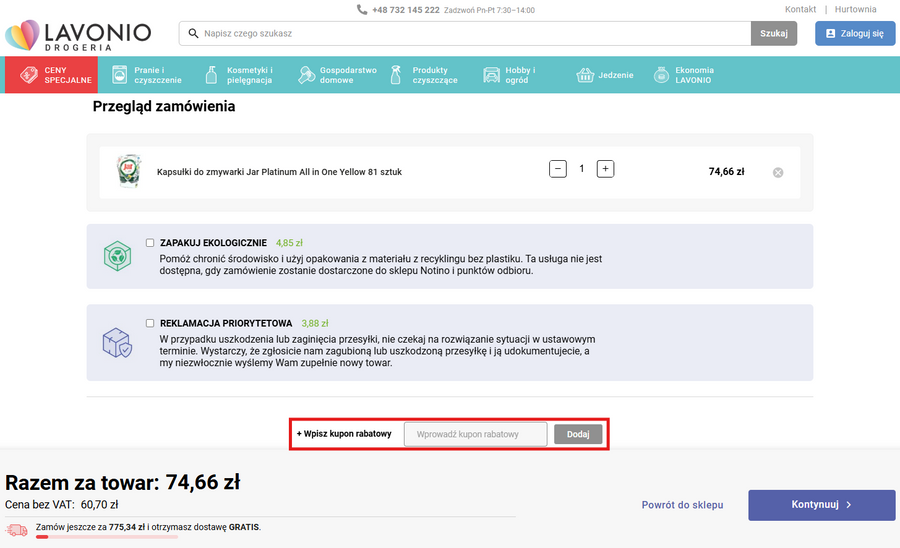Screen dimensions: 900x548
Task: Click the priority complaint shield package icon
Action: pyautogui.click(x=118, y=343)
